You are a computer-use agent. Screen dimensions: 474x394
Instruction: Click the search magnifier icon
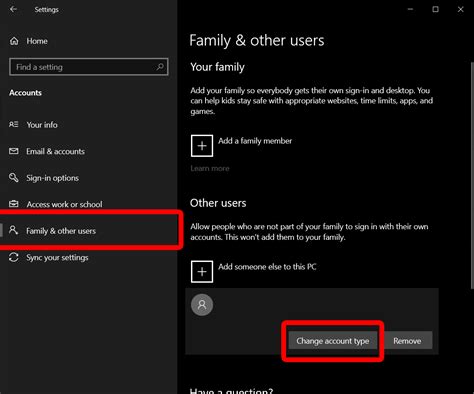160,67
